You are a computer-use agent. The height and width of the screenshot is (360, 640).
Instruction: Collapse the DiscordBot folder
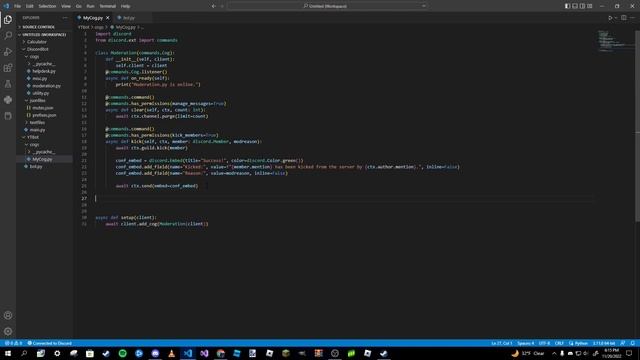pos(44,49)
